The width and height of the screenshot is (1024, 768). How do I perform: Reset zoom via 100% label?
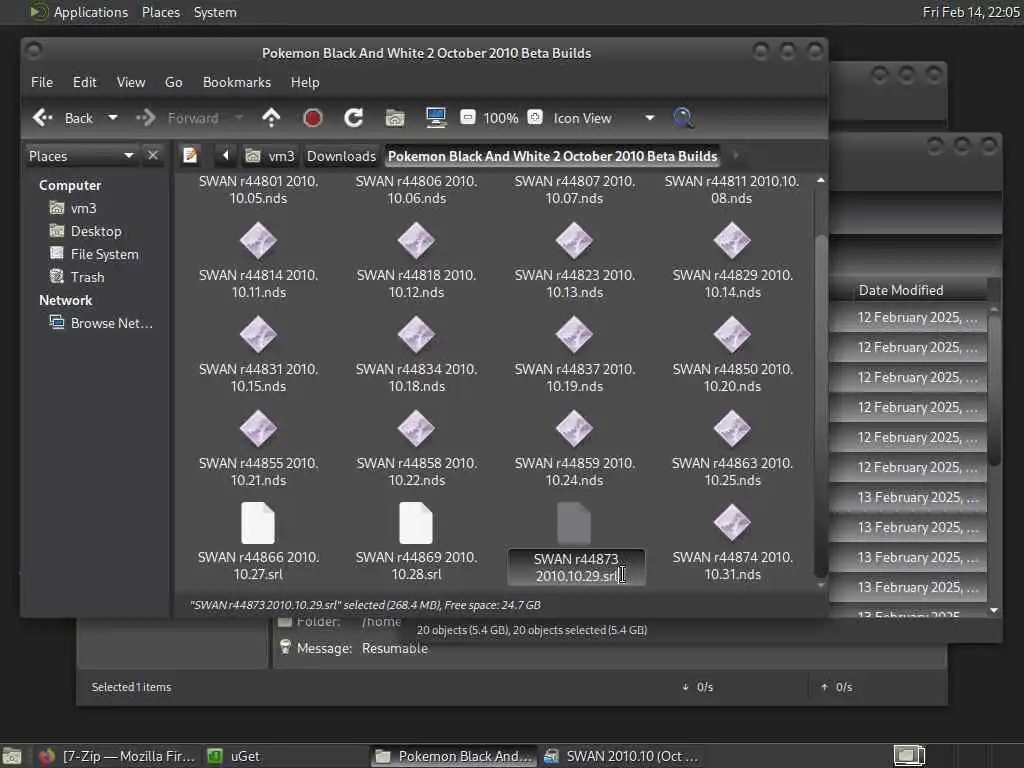(501, 118)
